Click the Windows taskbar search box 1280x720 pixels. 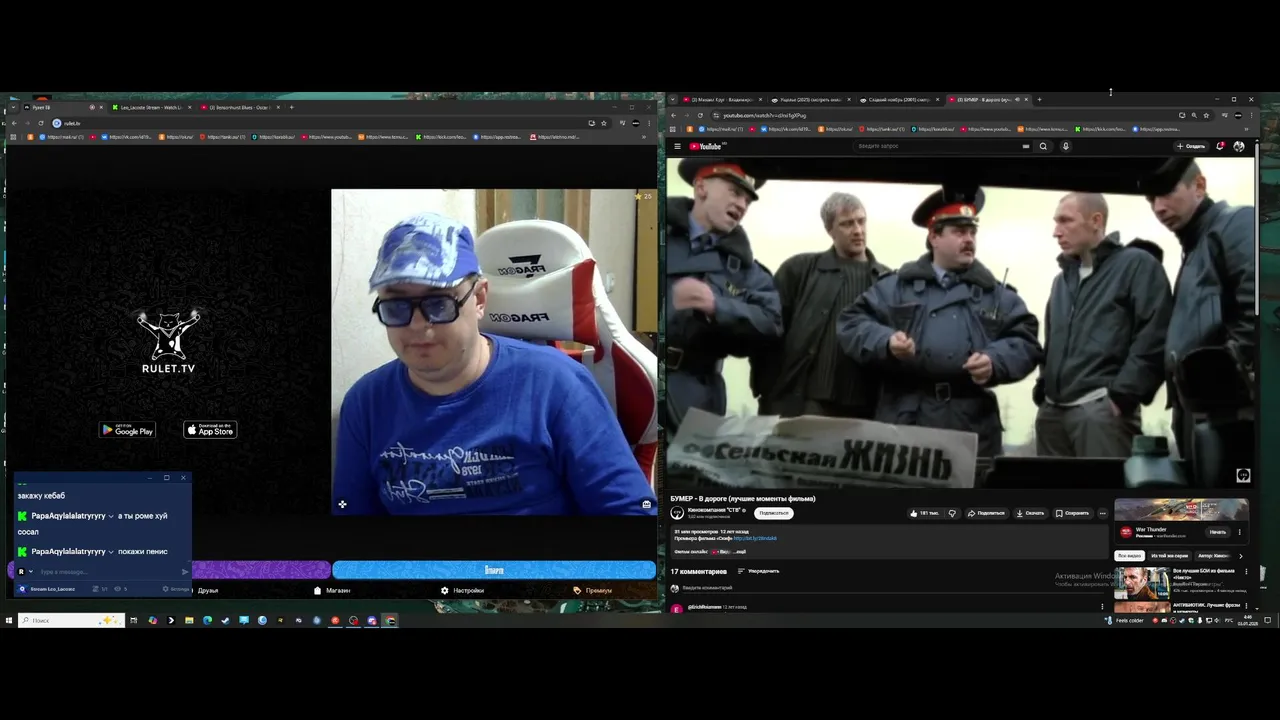point(71,620)
